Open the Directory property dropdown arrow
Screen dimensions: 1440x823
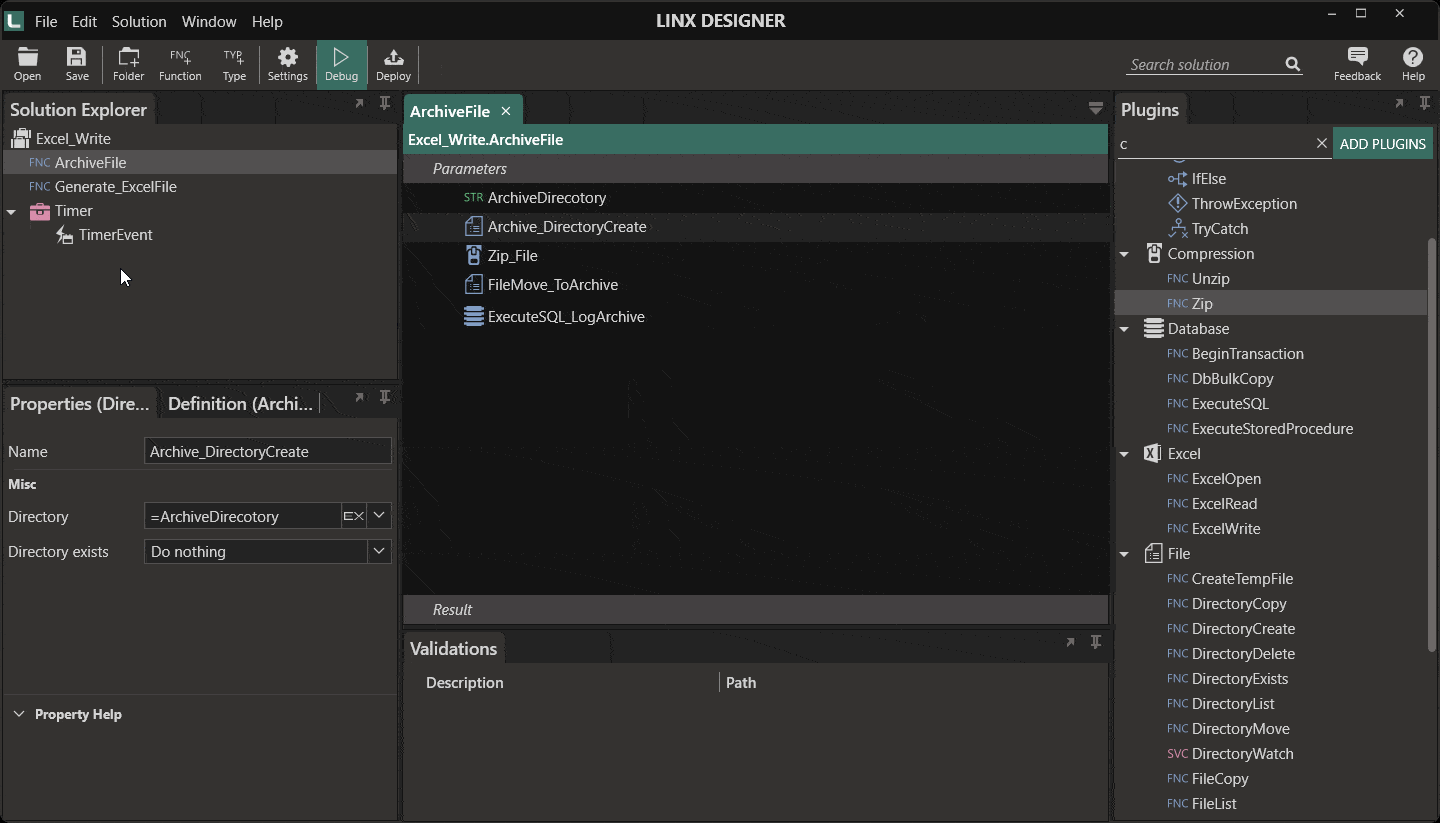coord(378,516)
